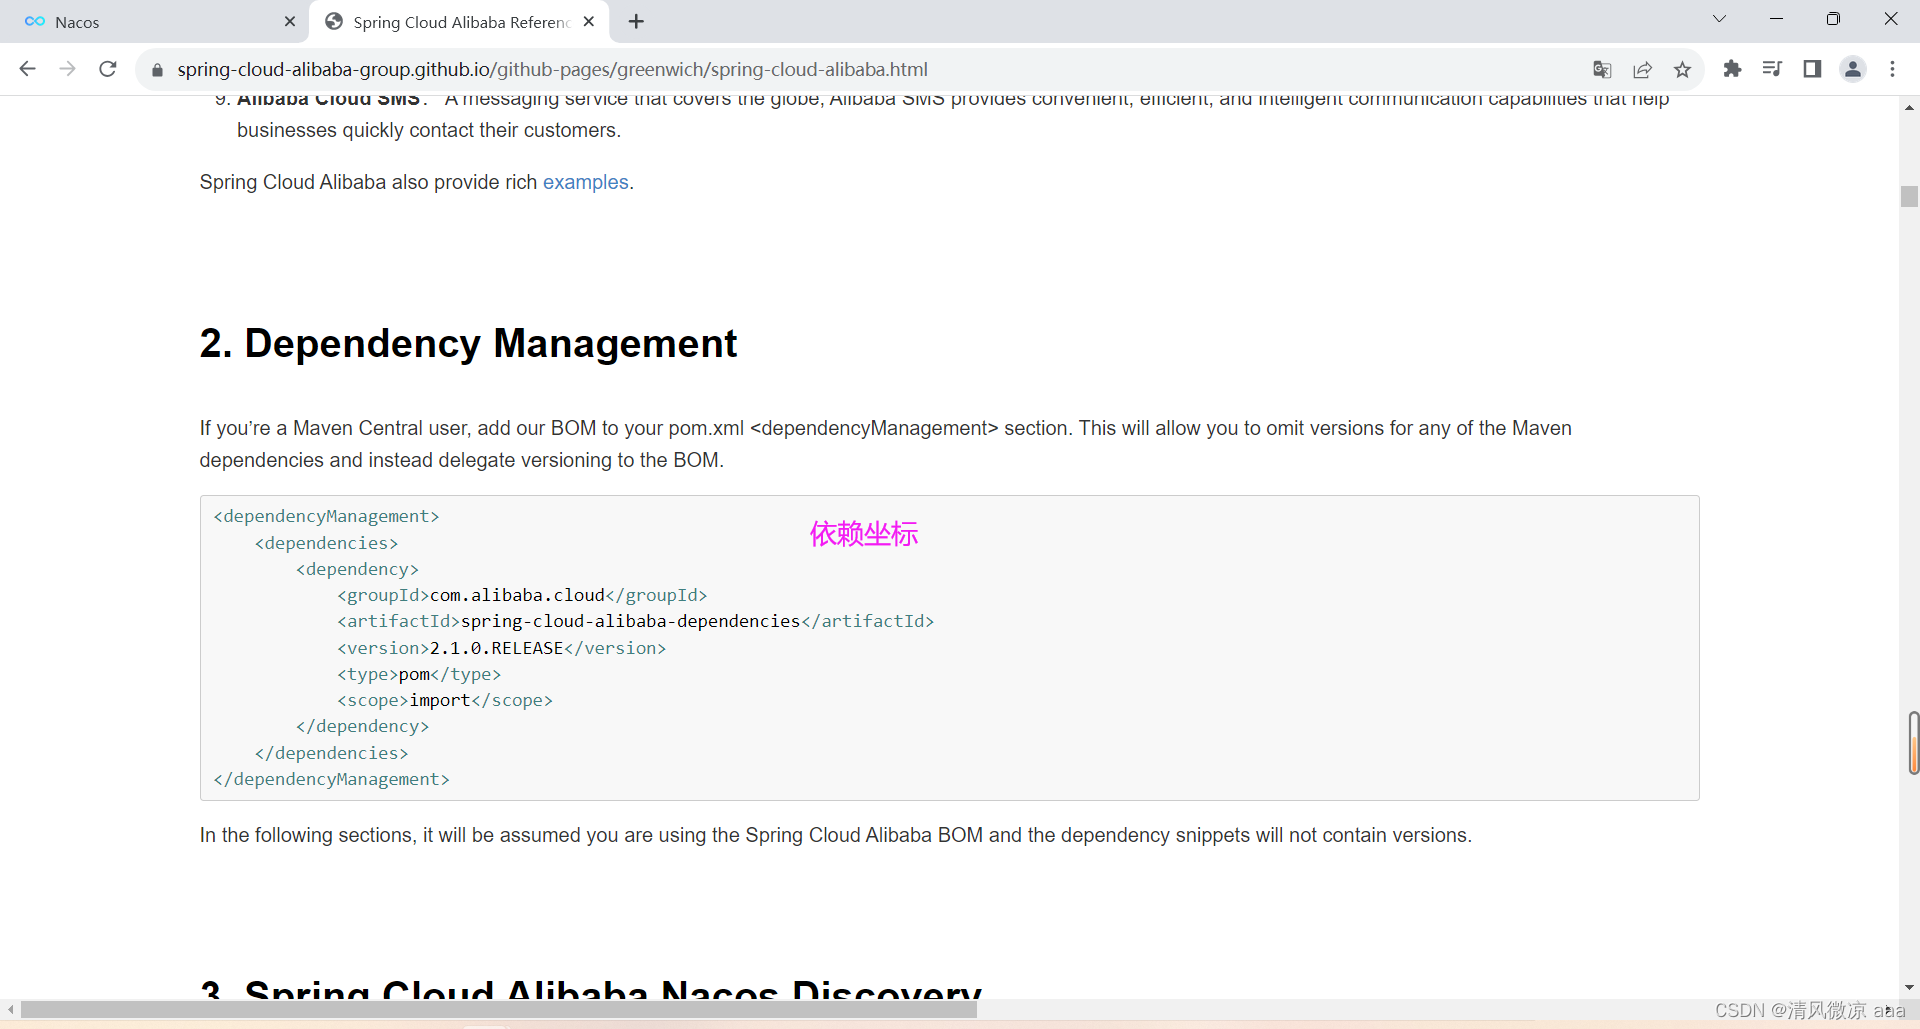Close the Spring Cloud Alibaba tab
The width and height of the screenshot is (1920, 1029).
[x=589, y=21]
